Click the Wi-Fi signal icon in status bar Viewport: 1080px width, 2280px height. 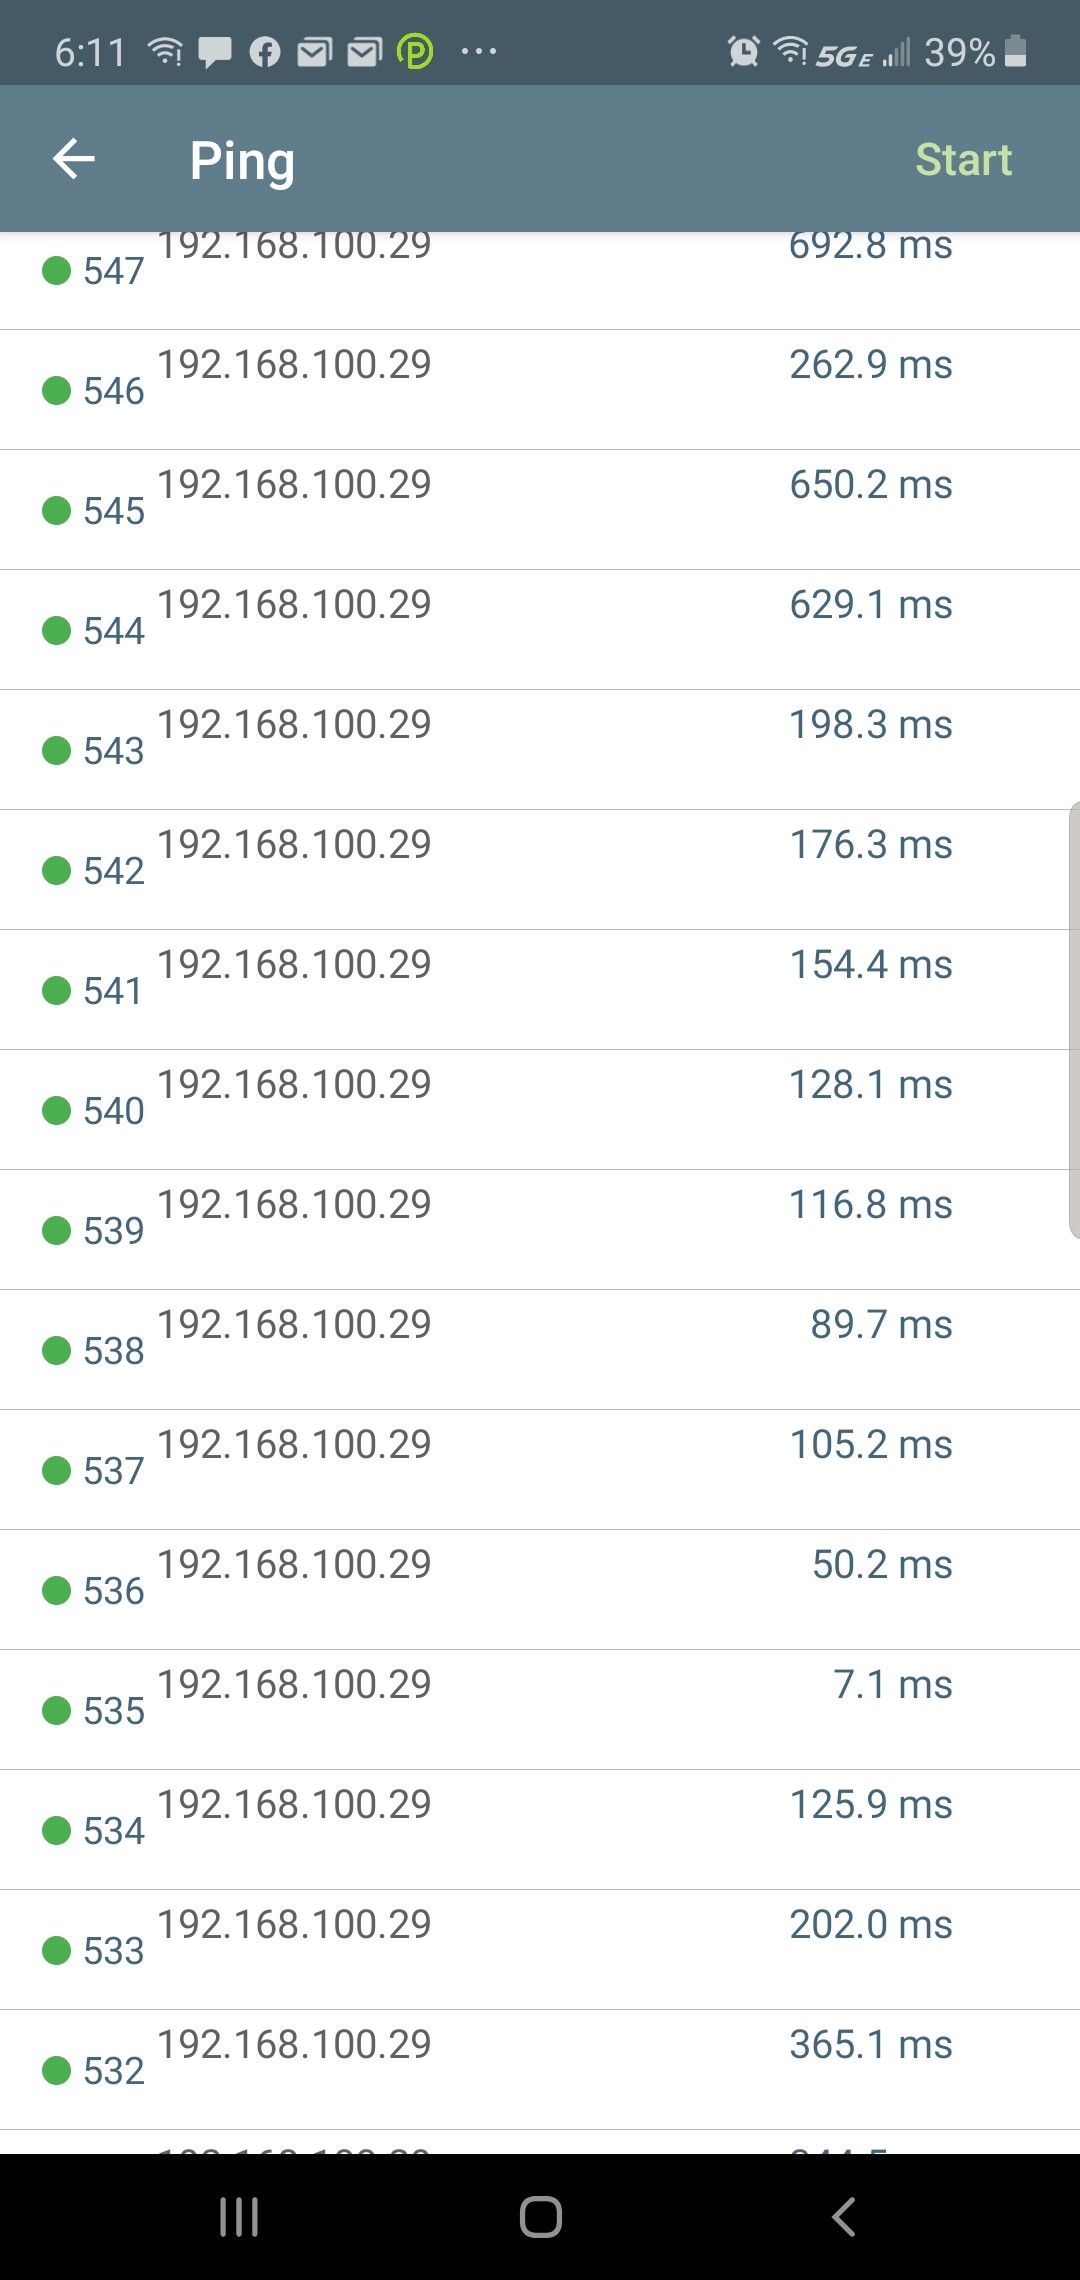(789, 50)
